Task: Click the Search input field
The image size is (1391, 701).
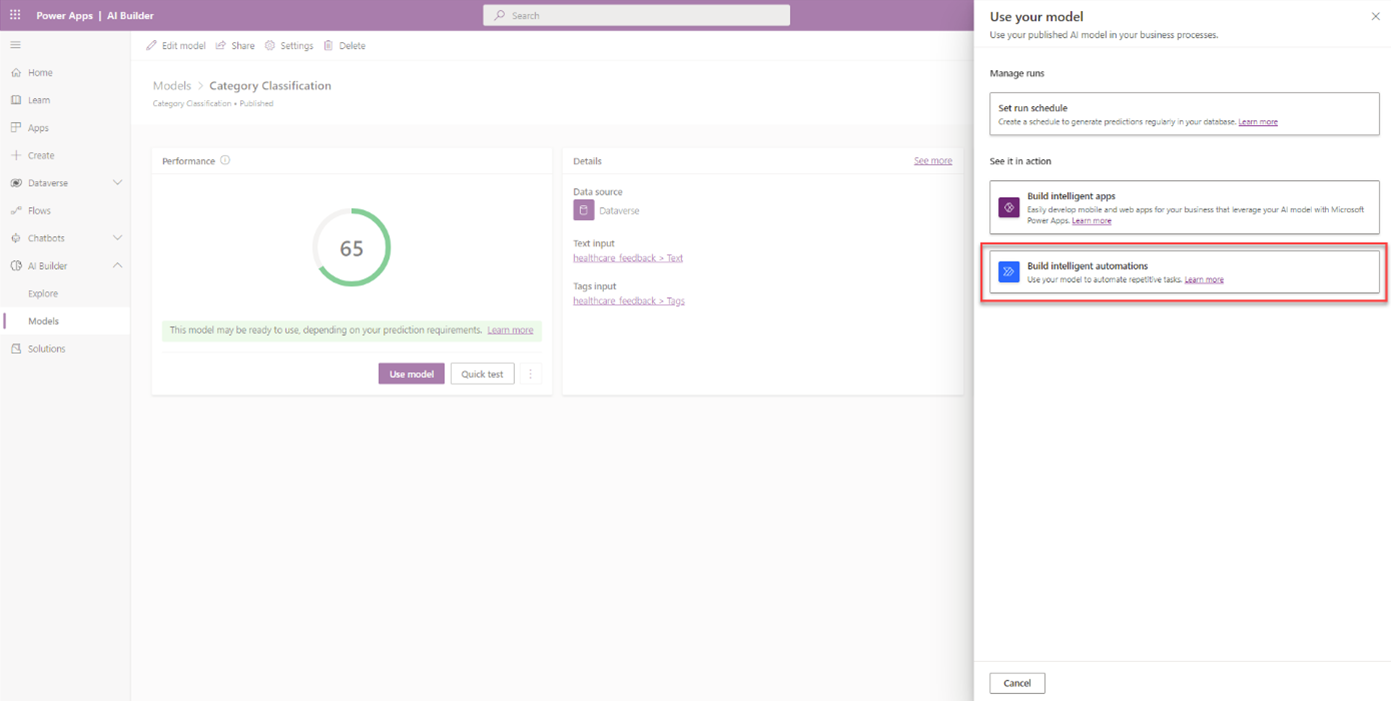Action: [x=637, y=15]
